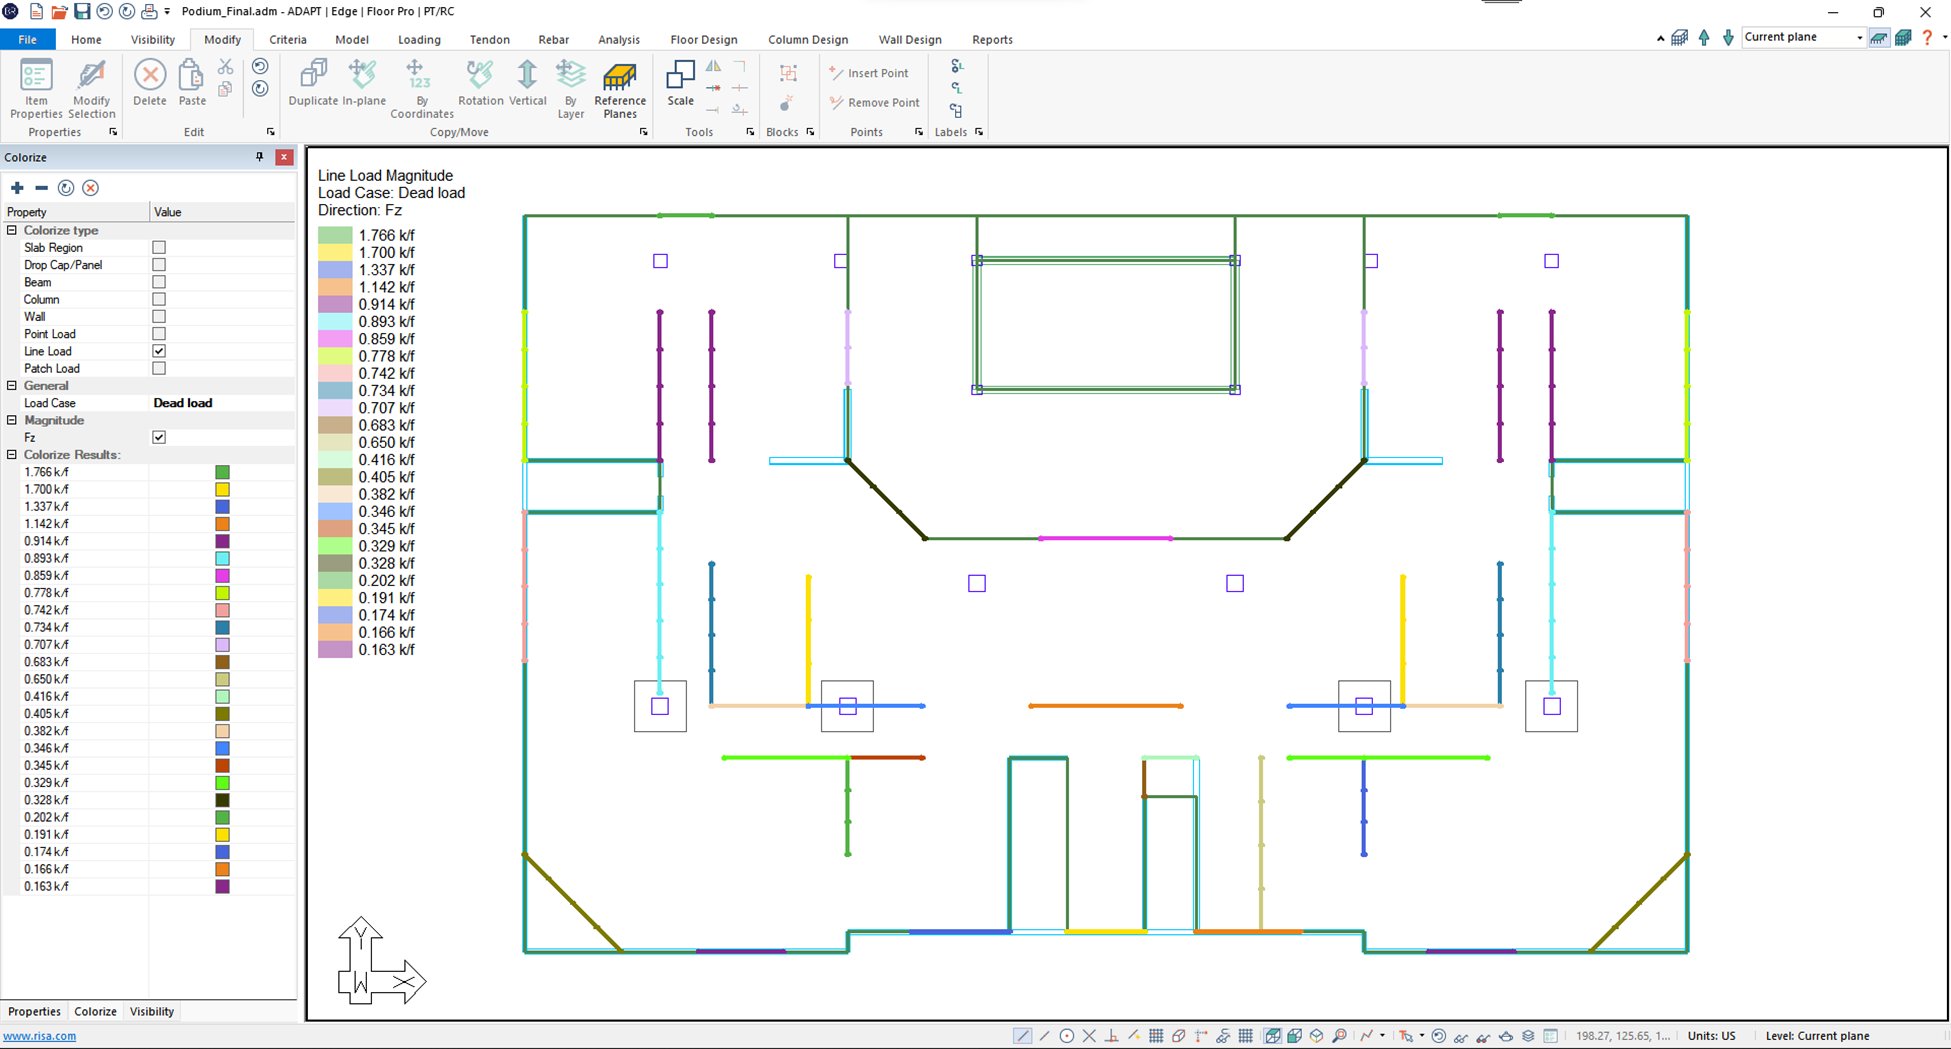Click the Delete tool in the Edit group
Image resolution: width=1951 pixels, height=1049 pixels.
pyautogui.click(x=150, y=83)
